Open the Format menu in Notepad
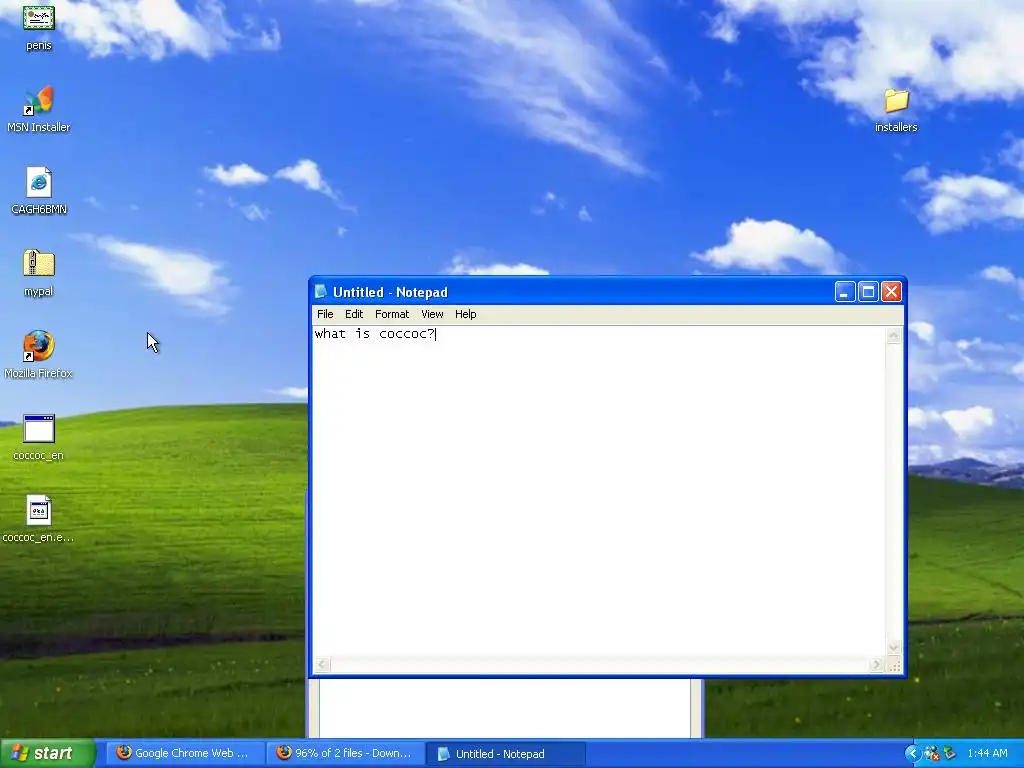 (x=392, y=314)
